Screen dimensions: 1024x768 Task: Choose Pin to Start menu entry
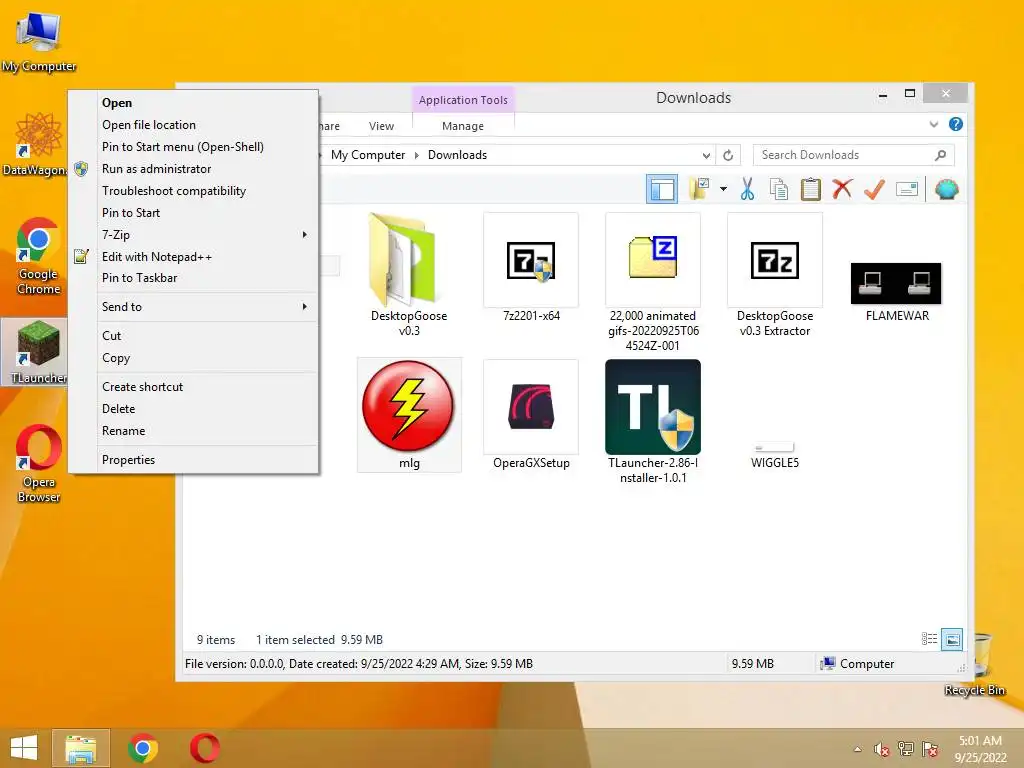(194, 213)
